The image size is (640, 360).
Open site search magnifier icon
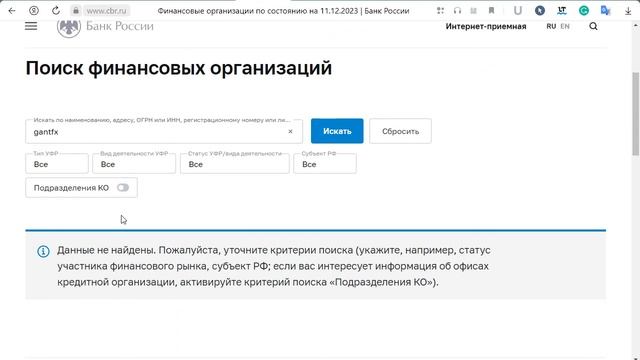tap(593, 27)
